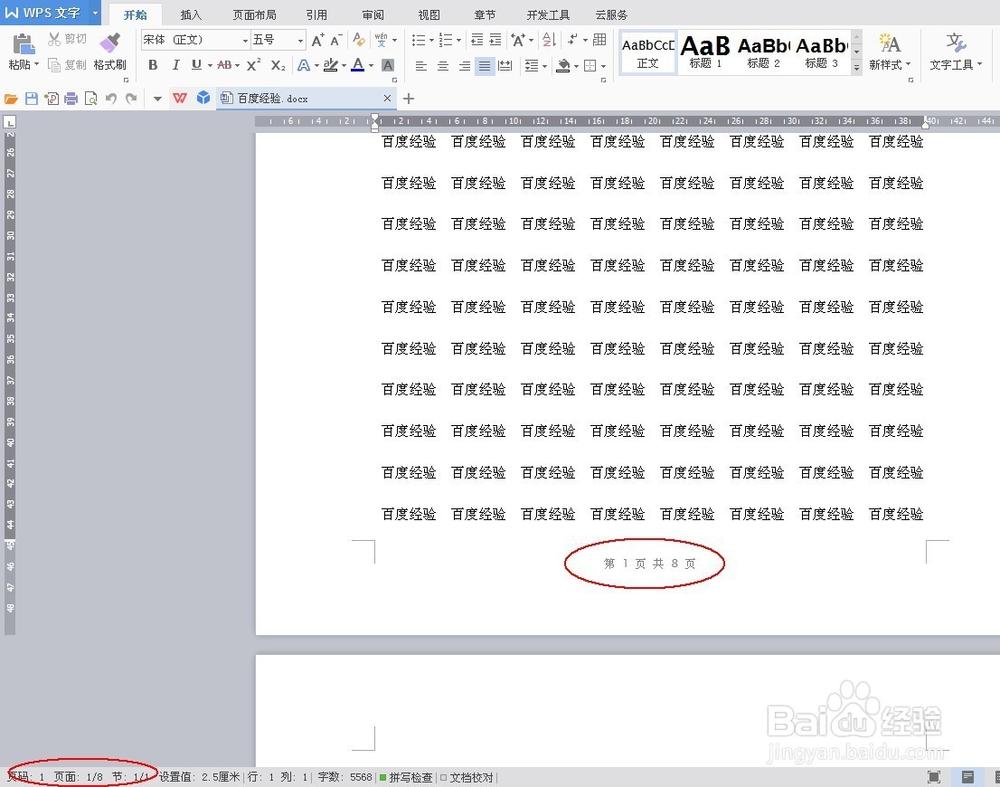Click the decrease indent icon

click(x=477, y=40)
